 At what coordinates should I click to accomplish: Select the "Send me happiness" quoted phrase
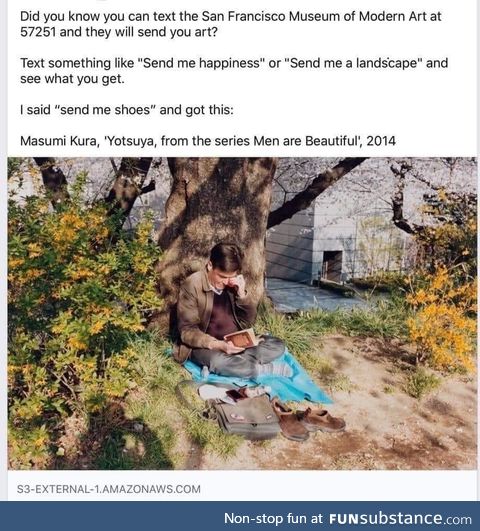202,63
